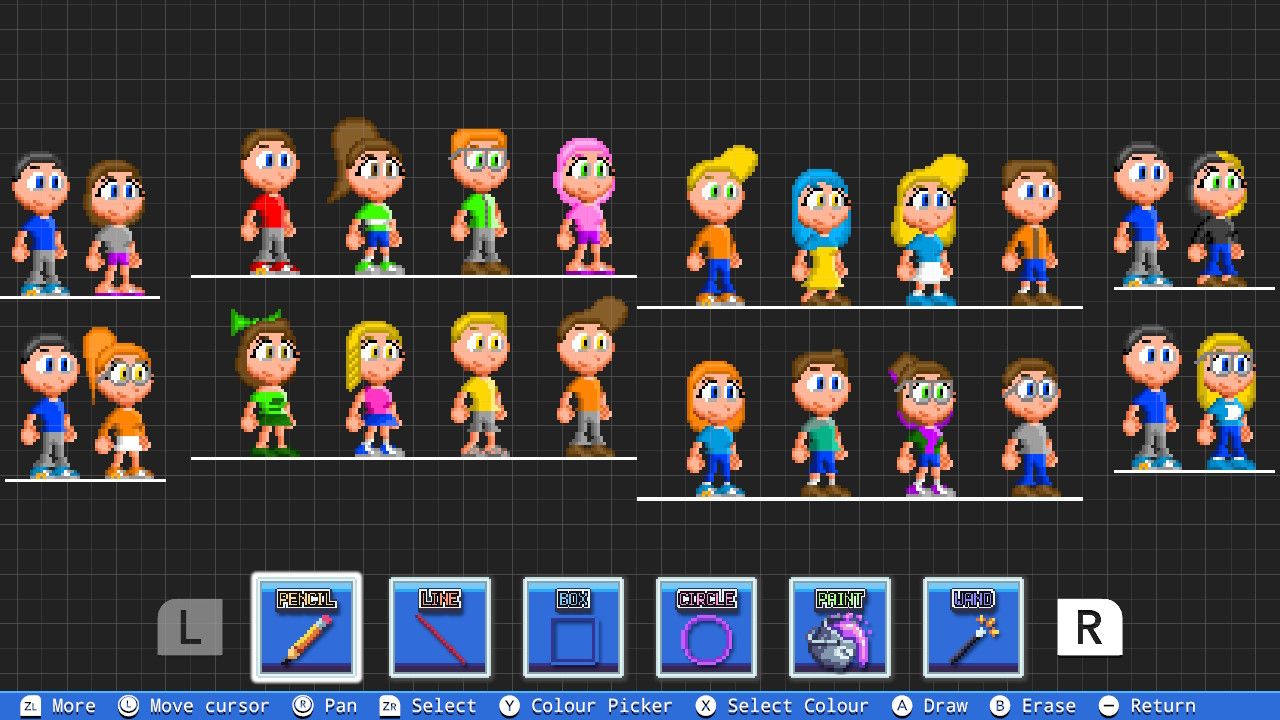Open the Colour Picker
This screenshot has height=720, width=1280.
point(588,705)
